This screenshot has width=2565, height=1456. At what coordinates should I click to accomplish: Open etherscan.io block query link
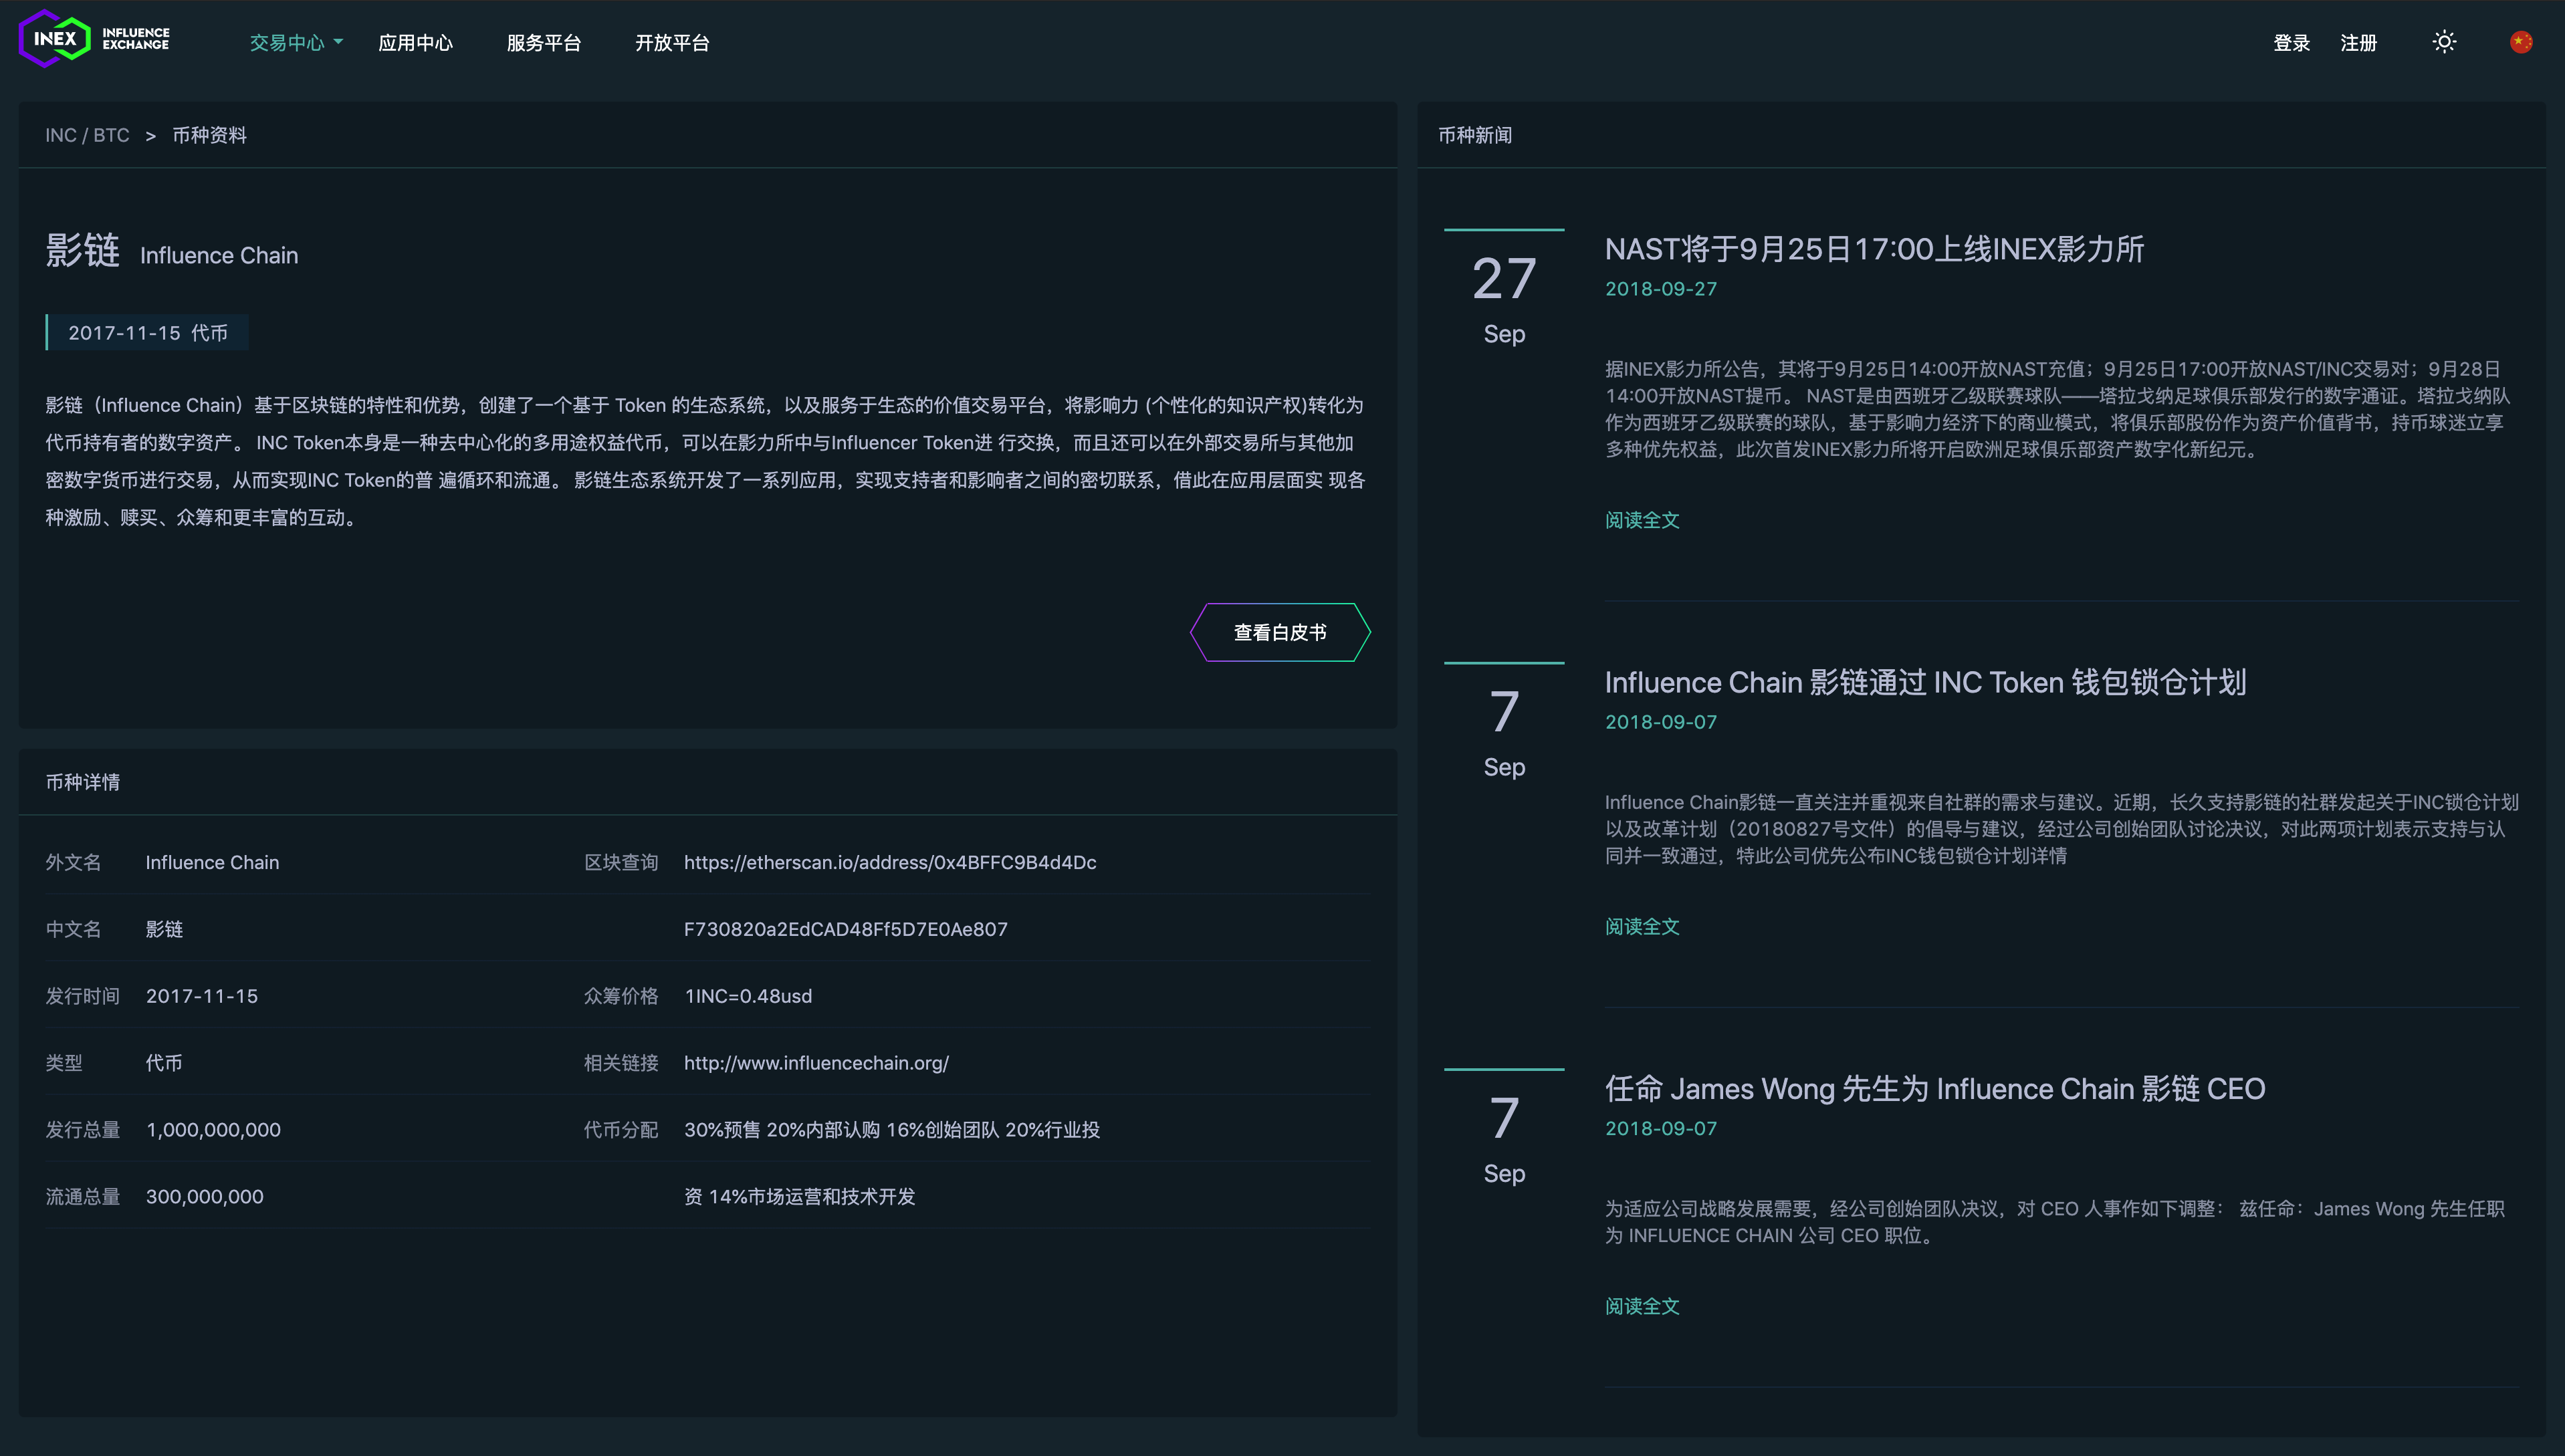890,862
